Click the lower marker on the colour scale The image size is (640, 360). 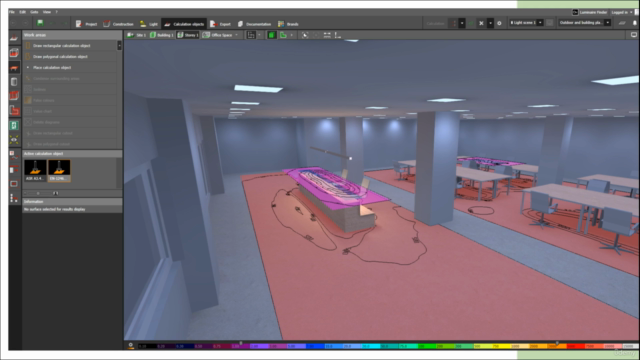pos(240,343)
